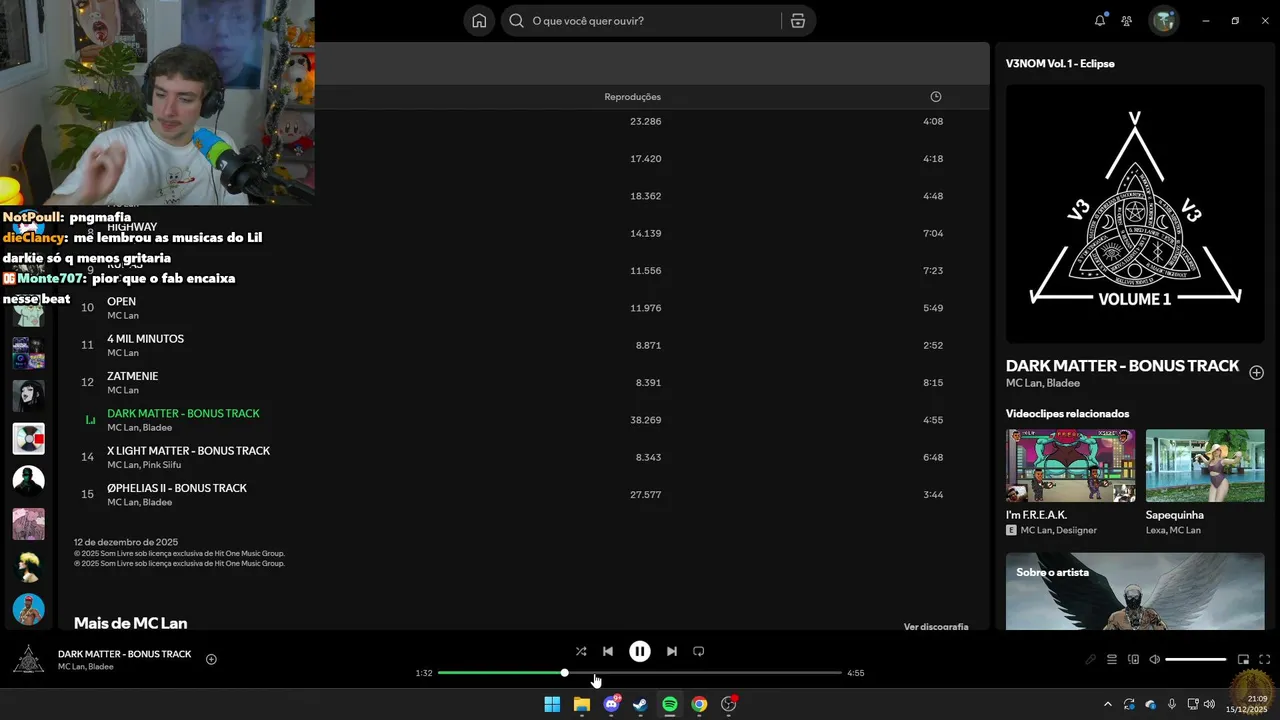Open the bottom sidebar library artist avatar
The height and width of the screenshot is (720, 1280).
click(x=28, y=609)
